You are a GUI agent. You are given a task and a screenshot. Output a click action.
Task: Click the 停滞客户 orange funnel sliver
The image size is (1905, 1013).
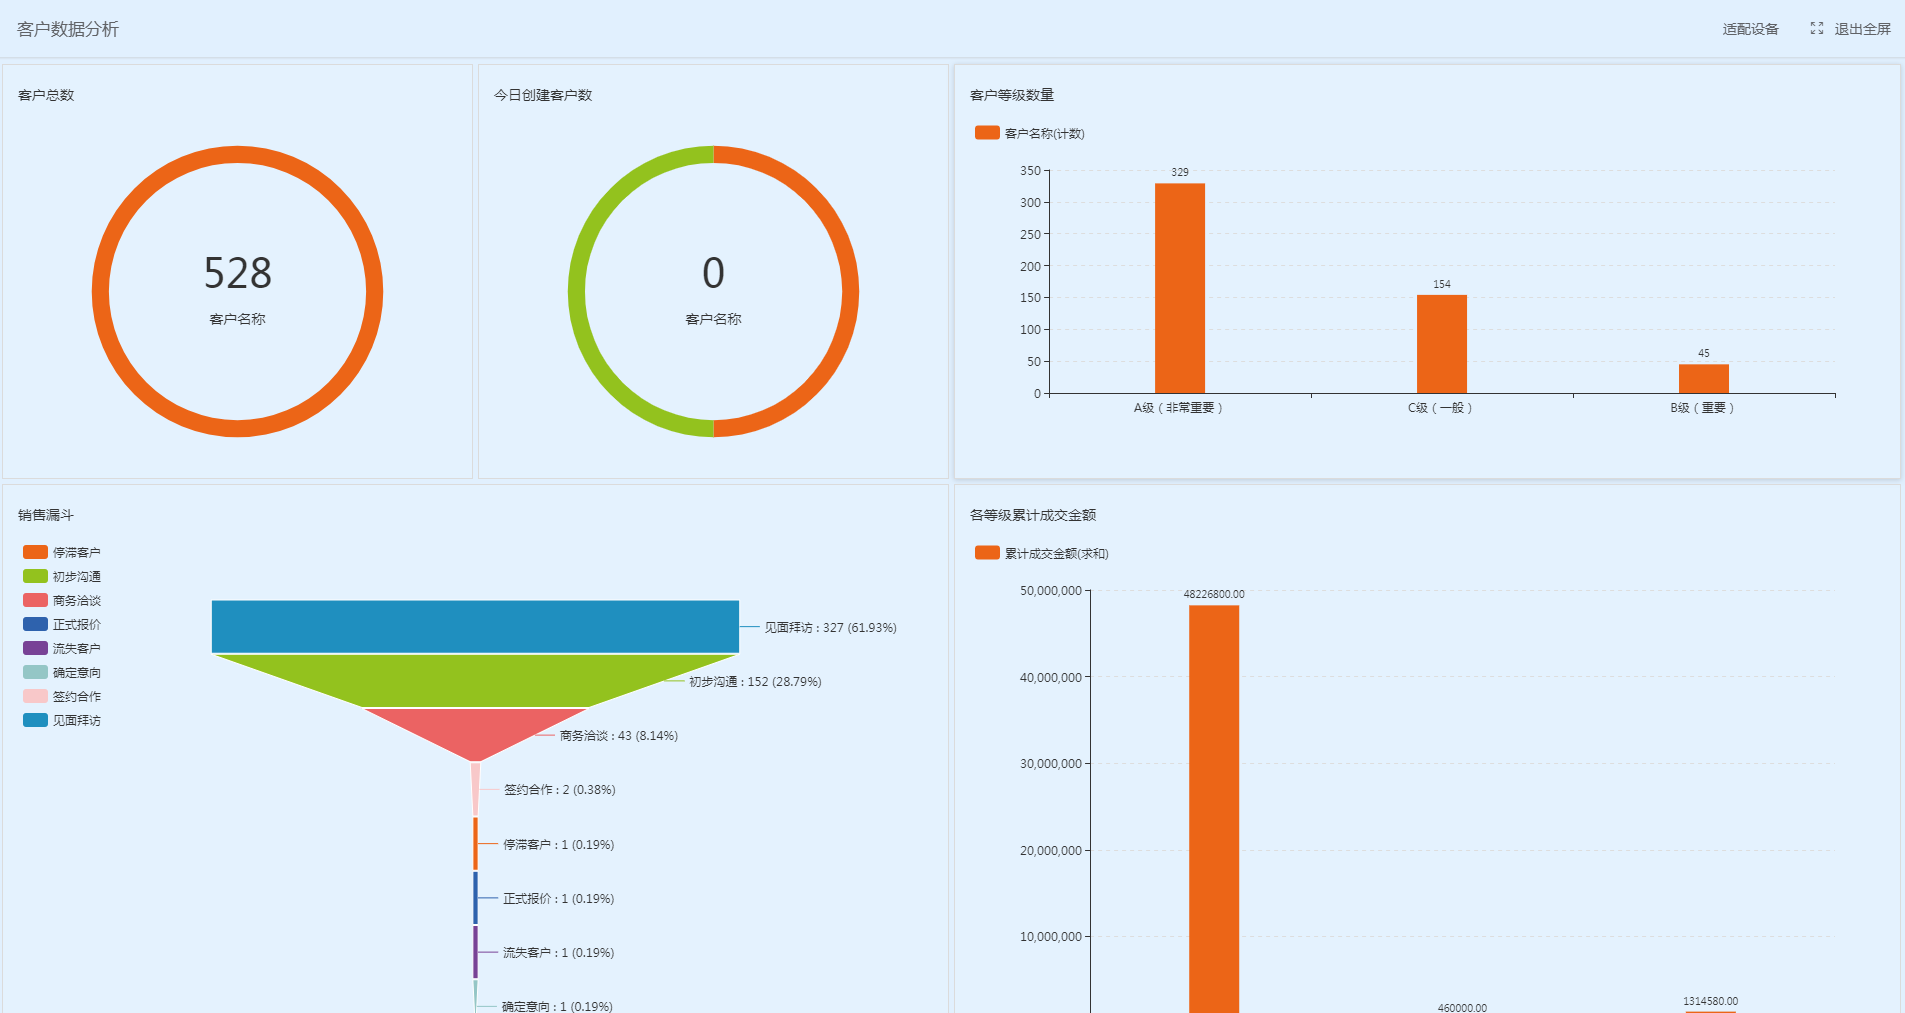[475, 843]
